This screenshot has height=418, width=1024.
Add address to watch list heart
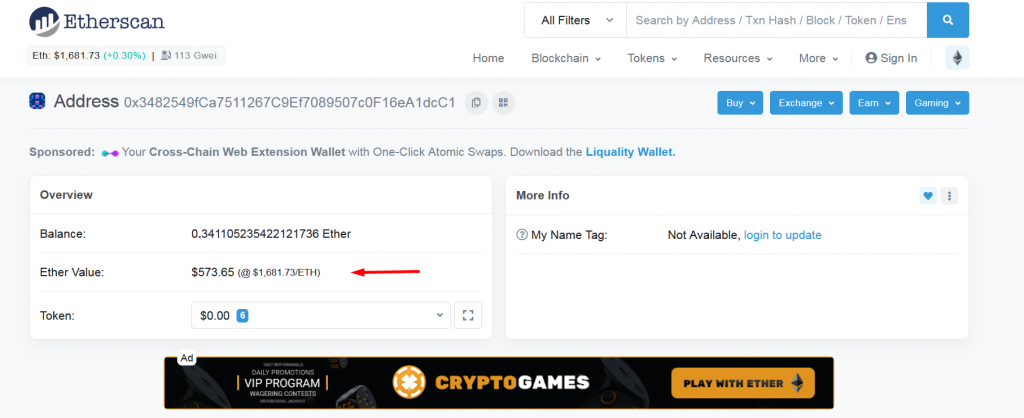tap(928, 196)
